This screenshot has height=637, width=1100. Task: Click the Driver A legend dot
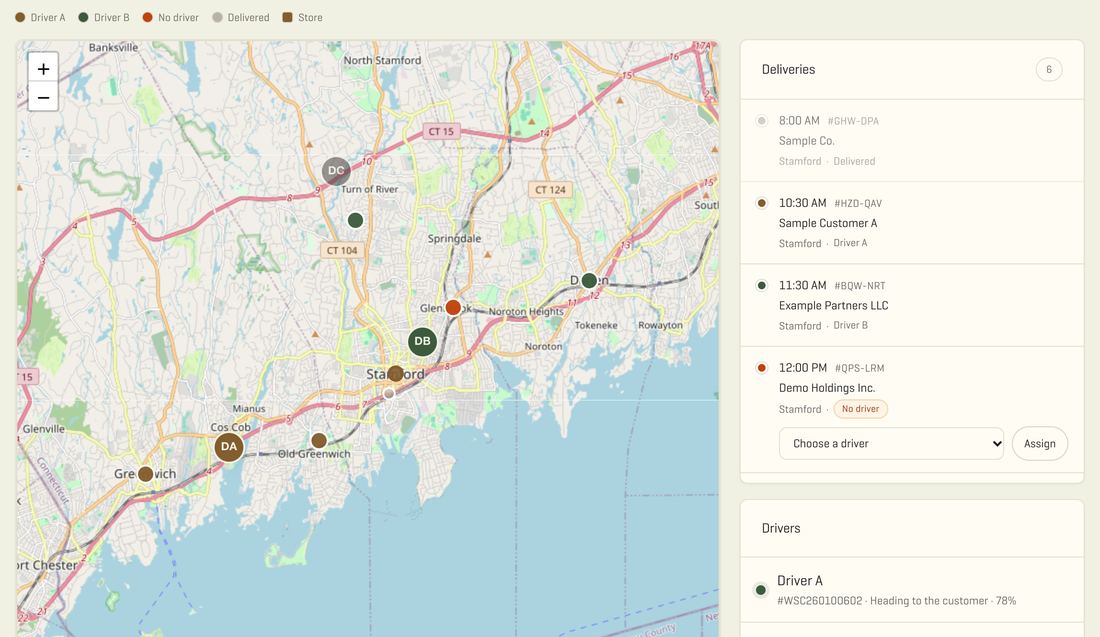(20, 18)
